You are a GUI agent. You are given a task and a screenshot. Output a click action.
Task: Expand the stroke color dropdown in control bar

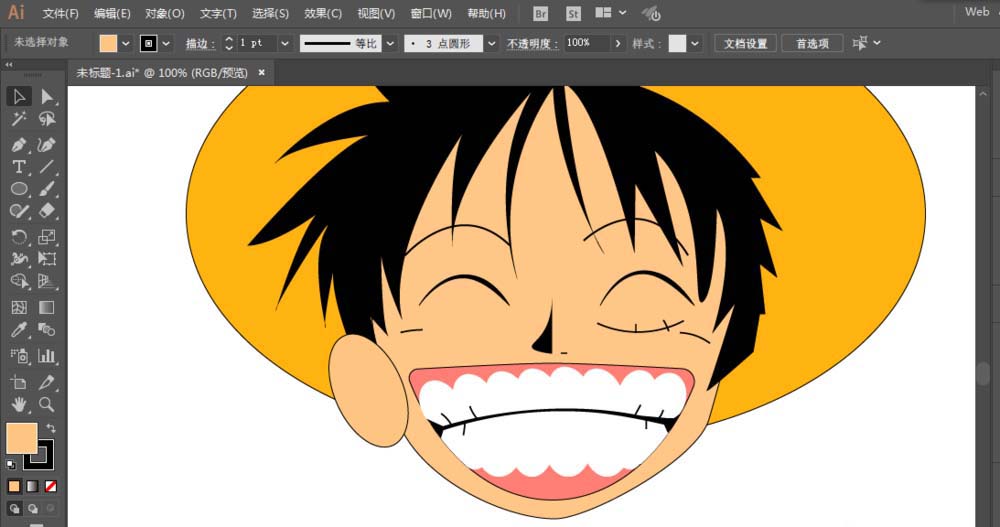(166, 43)
